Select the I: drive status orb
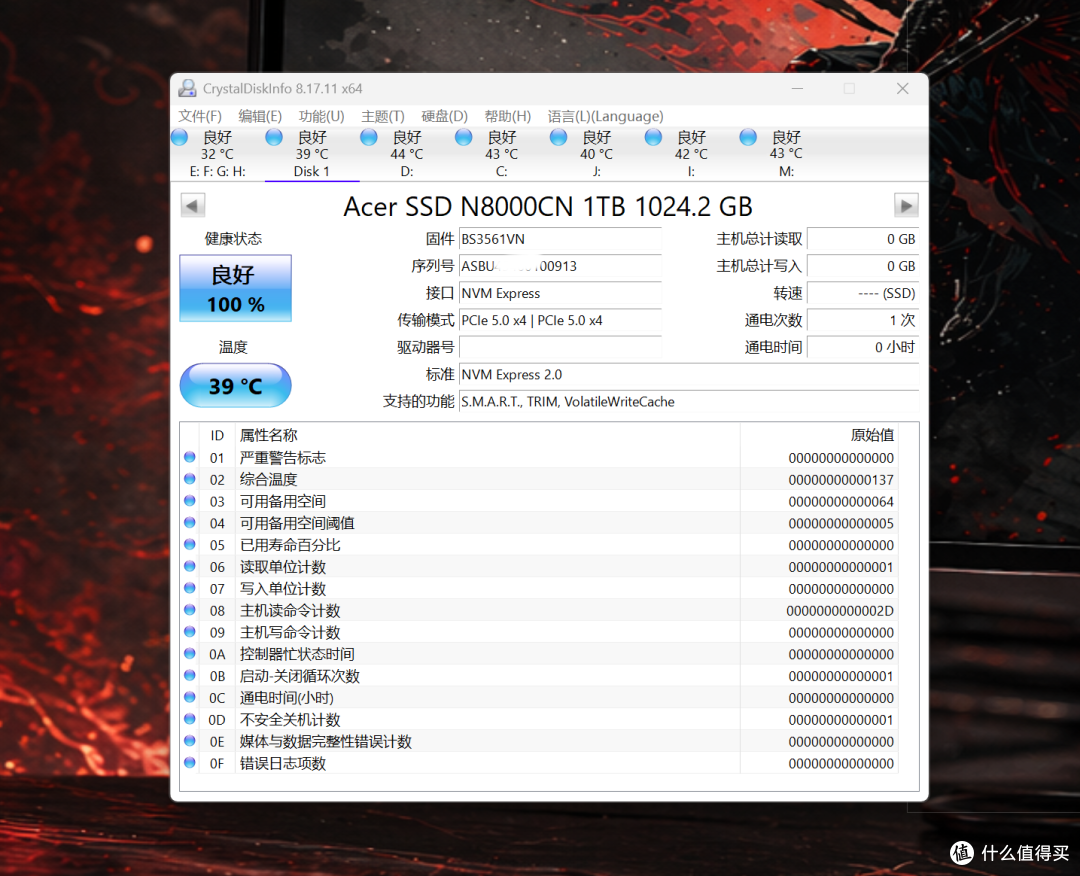Screen dimensions: 1080x876 pos(654,137)
